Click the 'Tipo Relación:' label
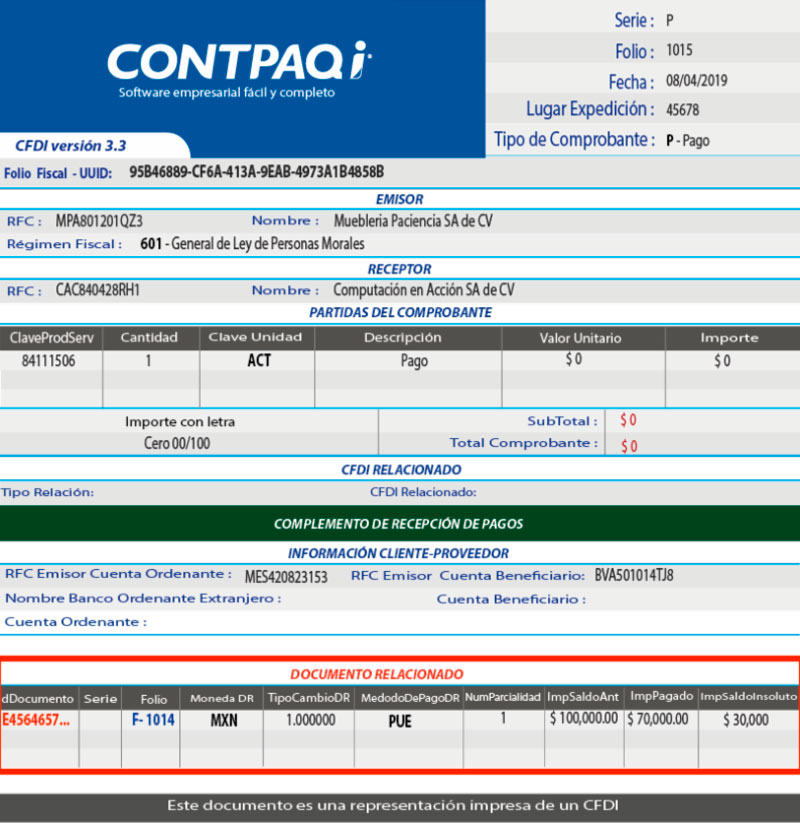Viewport: 800px width, 823px height. (47, 492)
